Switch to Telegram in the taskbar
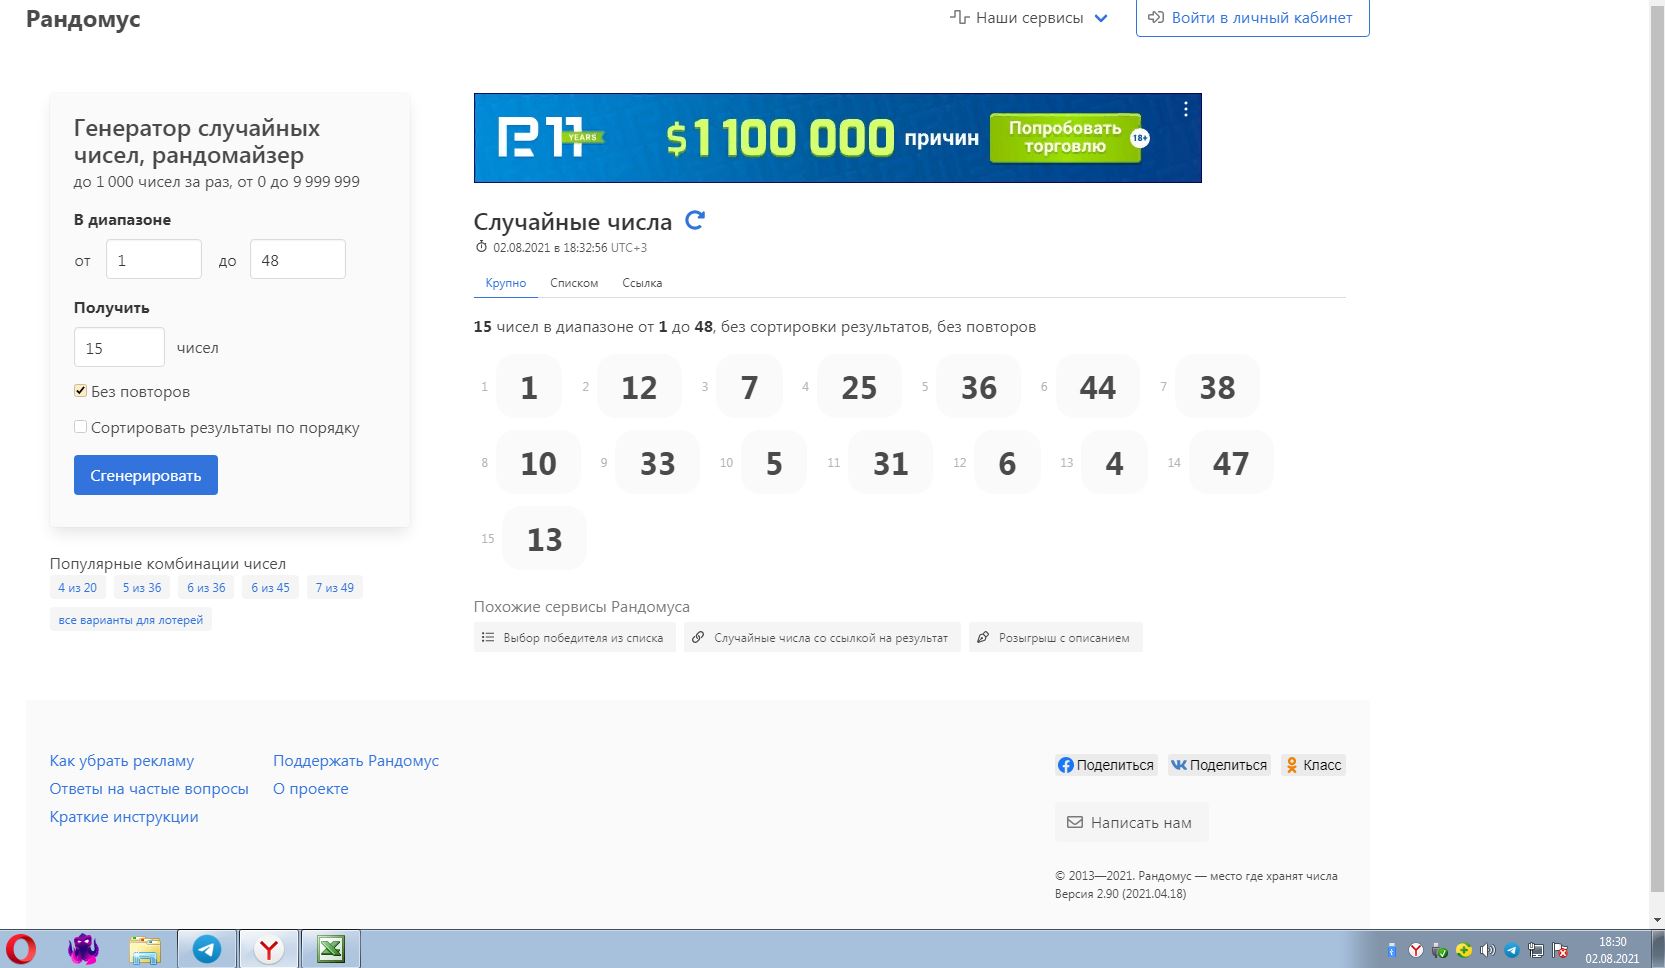The width and height of the screenshot is (1665, 968). pos(207,949)
